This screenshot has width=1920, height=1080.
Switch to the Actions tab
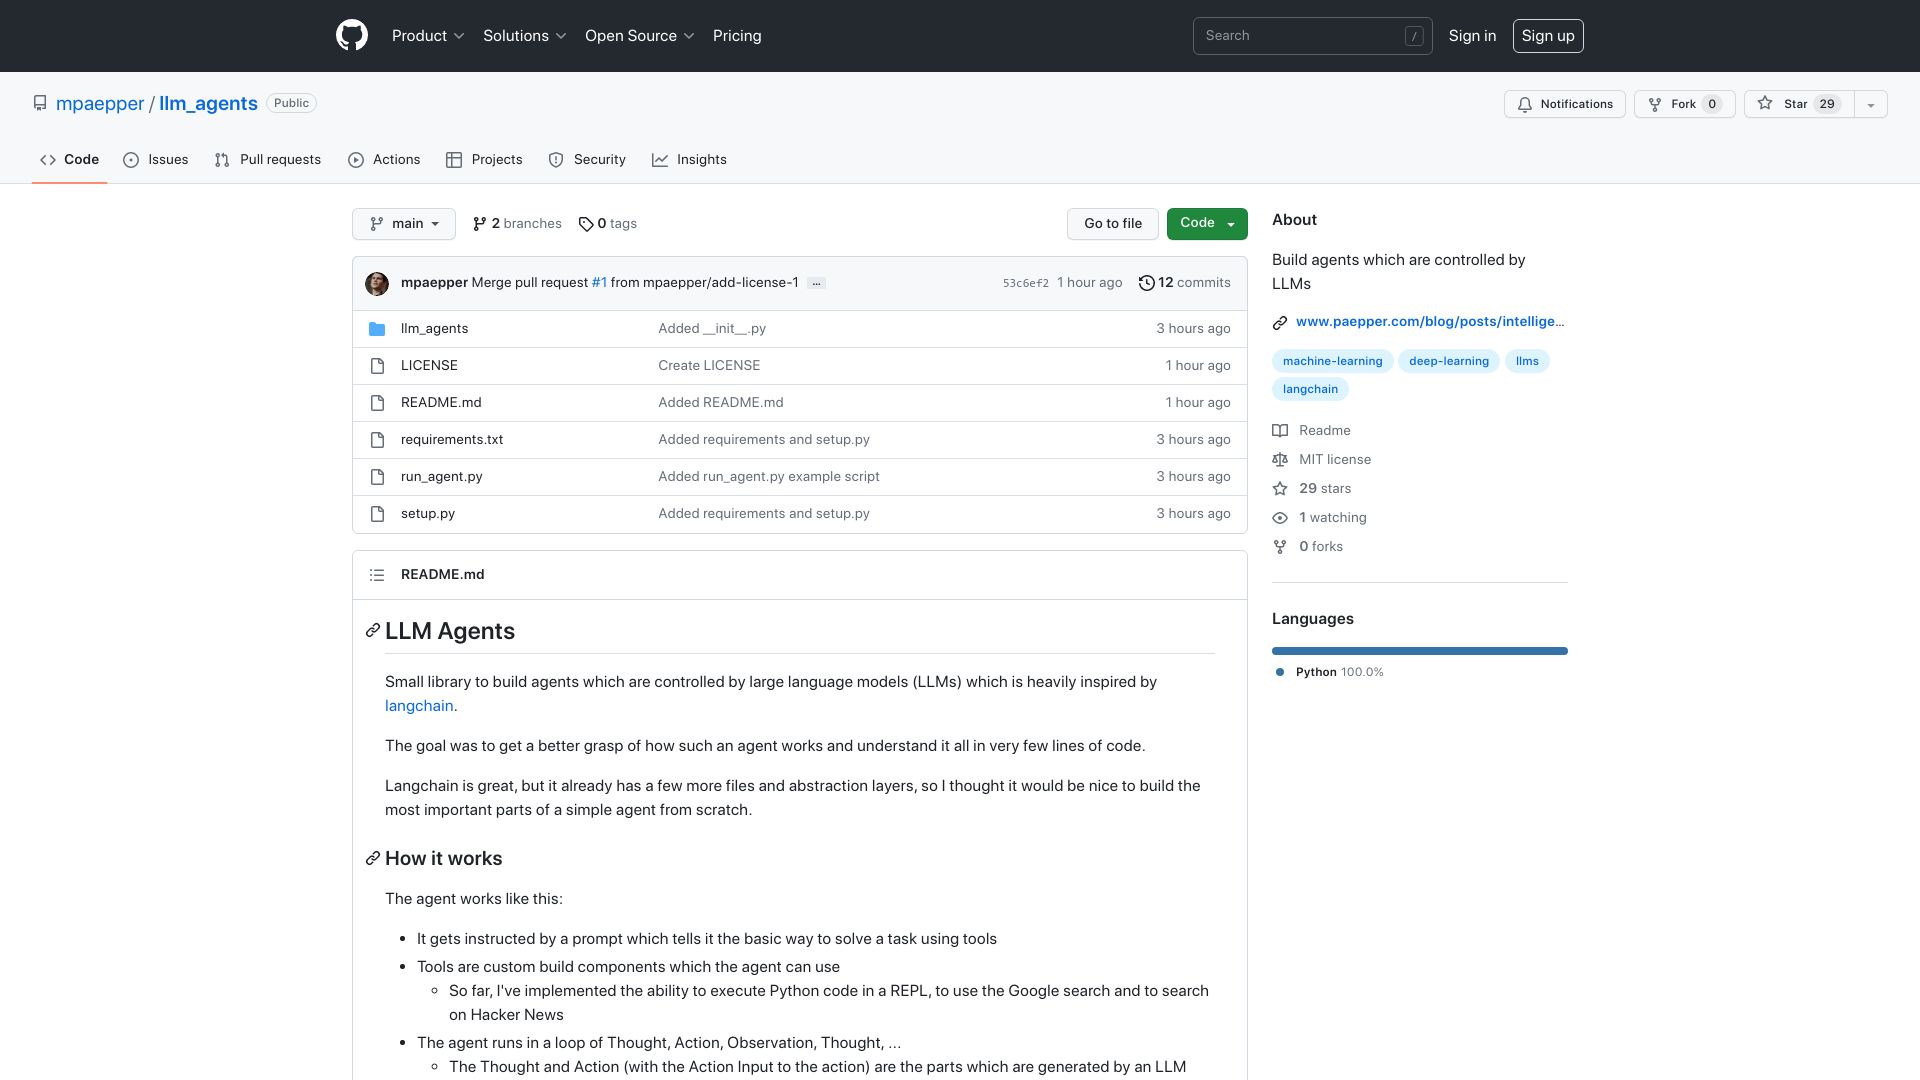[x=384, y=160]
